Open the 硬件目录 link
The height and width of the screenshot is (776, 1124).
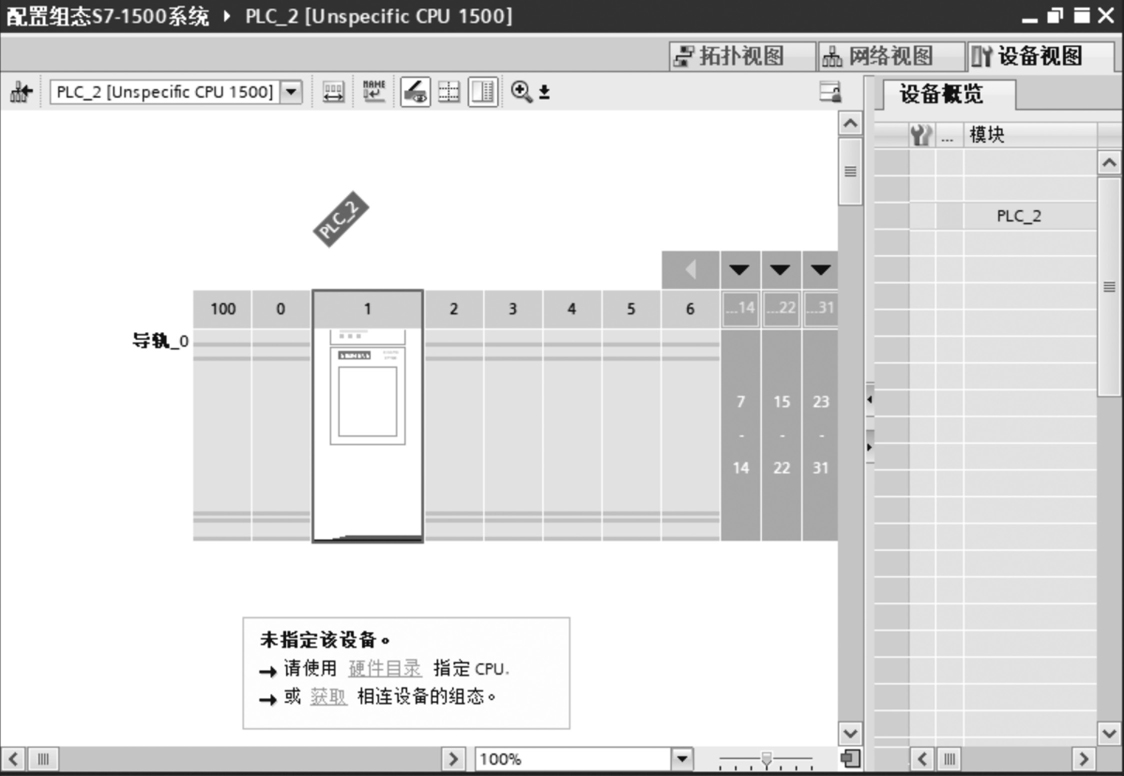click(x=385, y=669)
